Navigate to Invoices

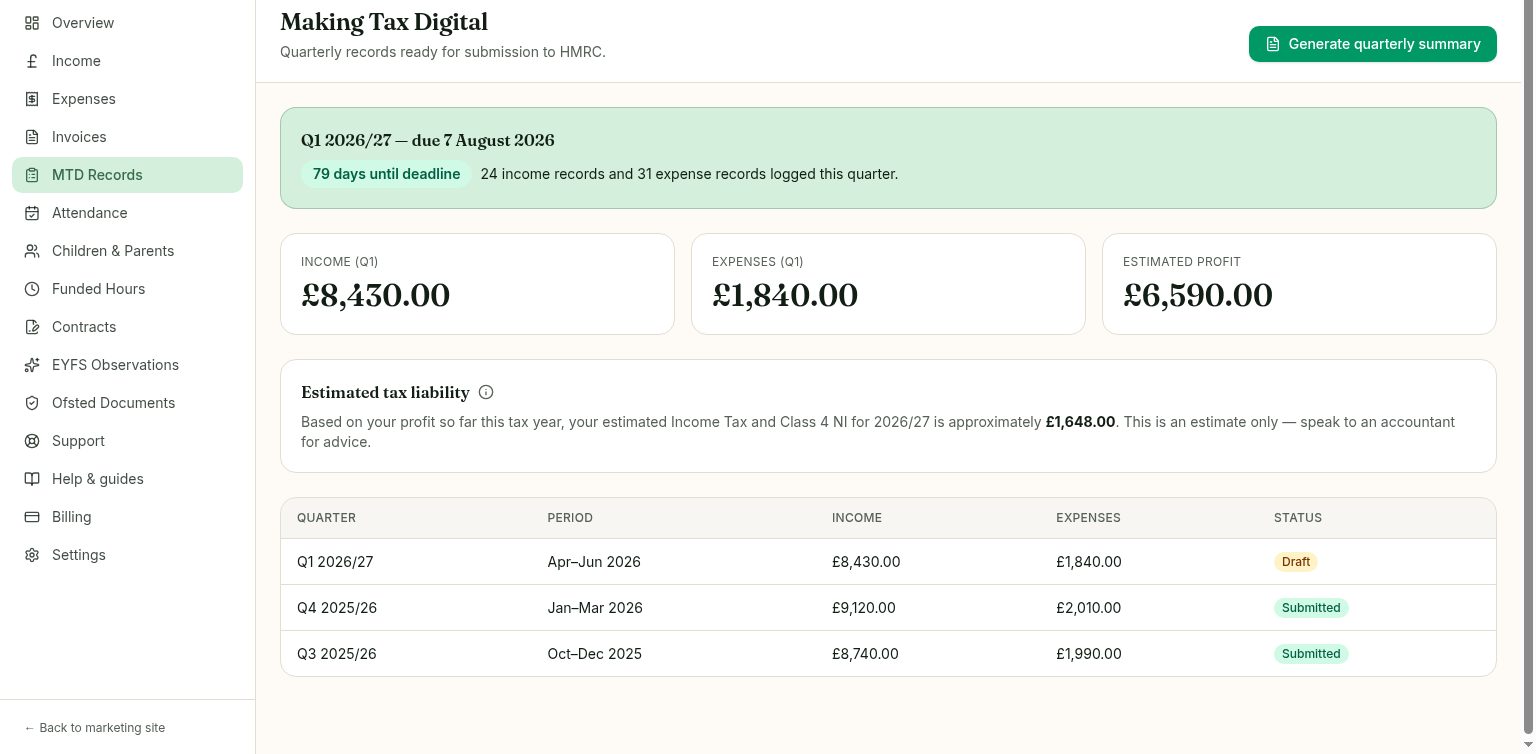point(127,137)
